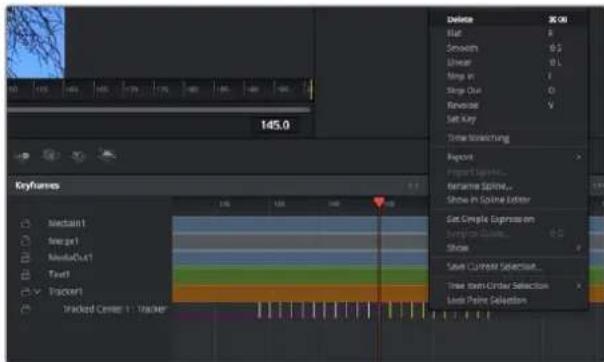
Task: Choose Smooth in the context menu
Action: (x=508, y=48)
